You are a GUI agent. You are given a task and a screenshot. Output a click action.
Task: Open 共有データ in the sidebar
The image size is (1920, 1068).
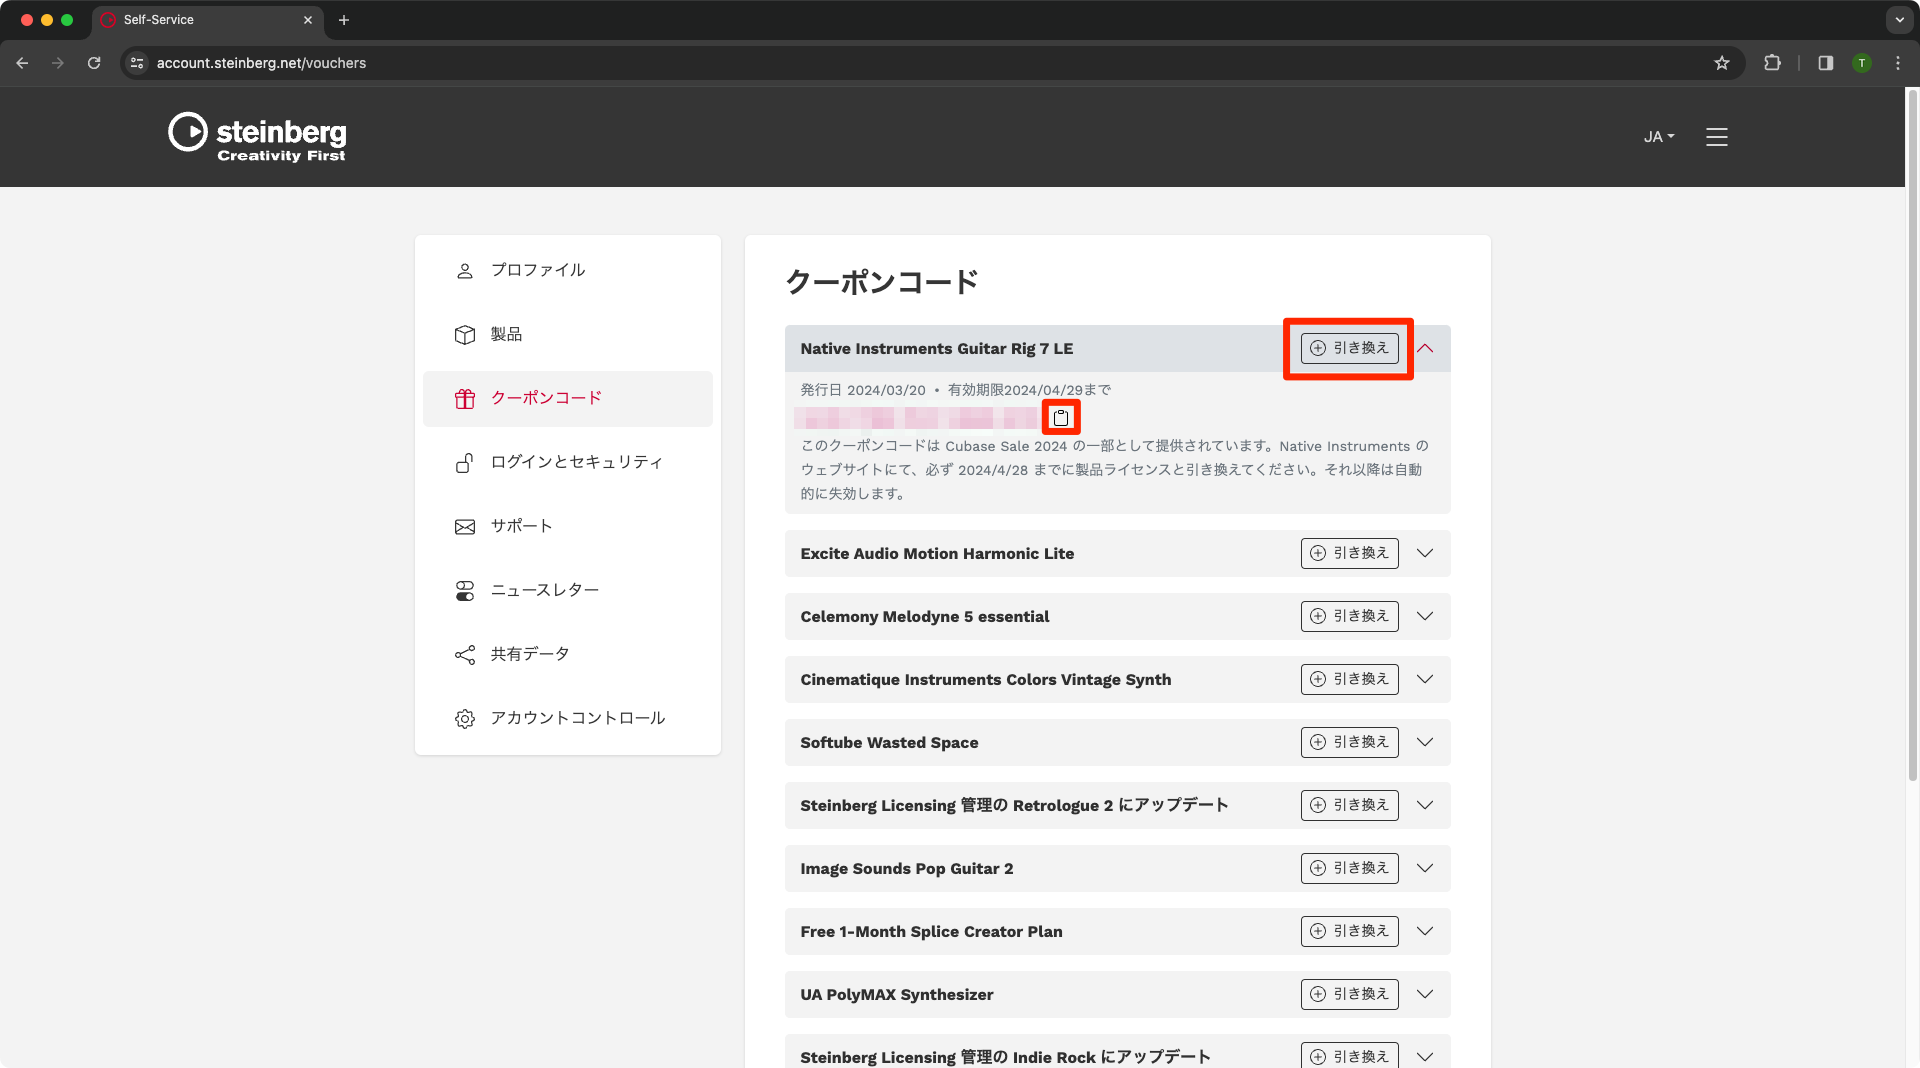pos(568,654)
